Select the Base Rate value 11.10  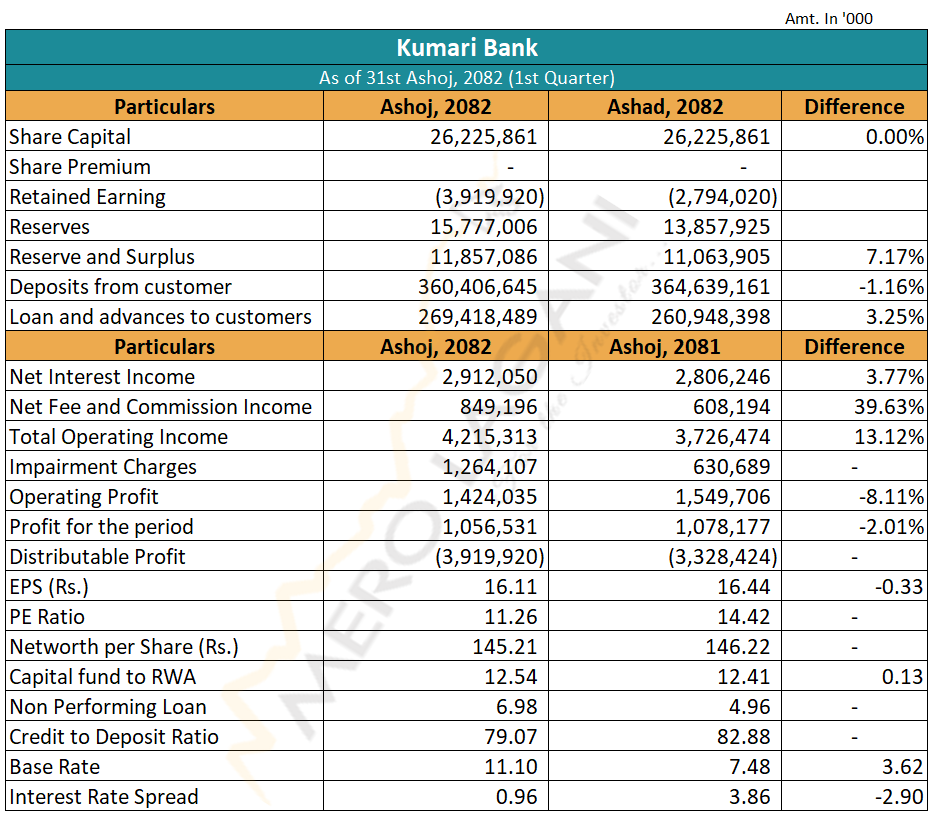pos(510,767)
